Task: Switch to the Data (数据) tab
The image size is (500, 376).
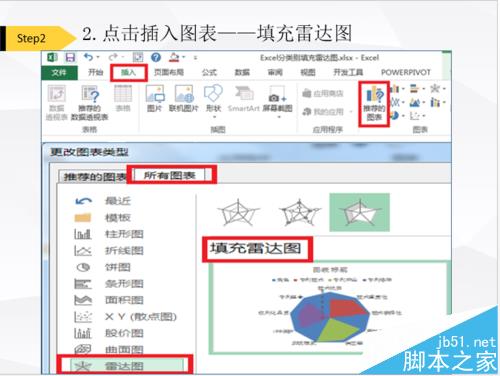Action: point(242,72)
